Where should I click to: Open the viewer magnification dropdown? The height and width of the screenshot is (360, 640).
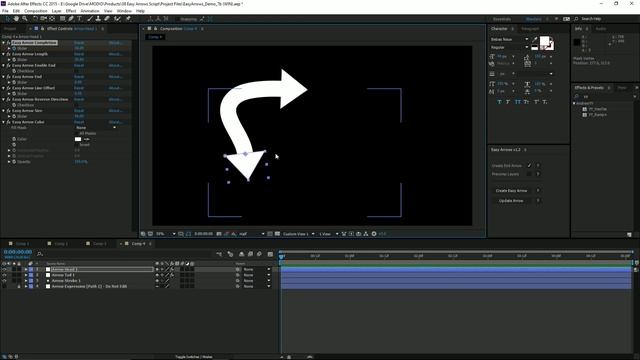click(x=165, y=234)
